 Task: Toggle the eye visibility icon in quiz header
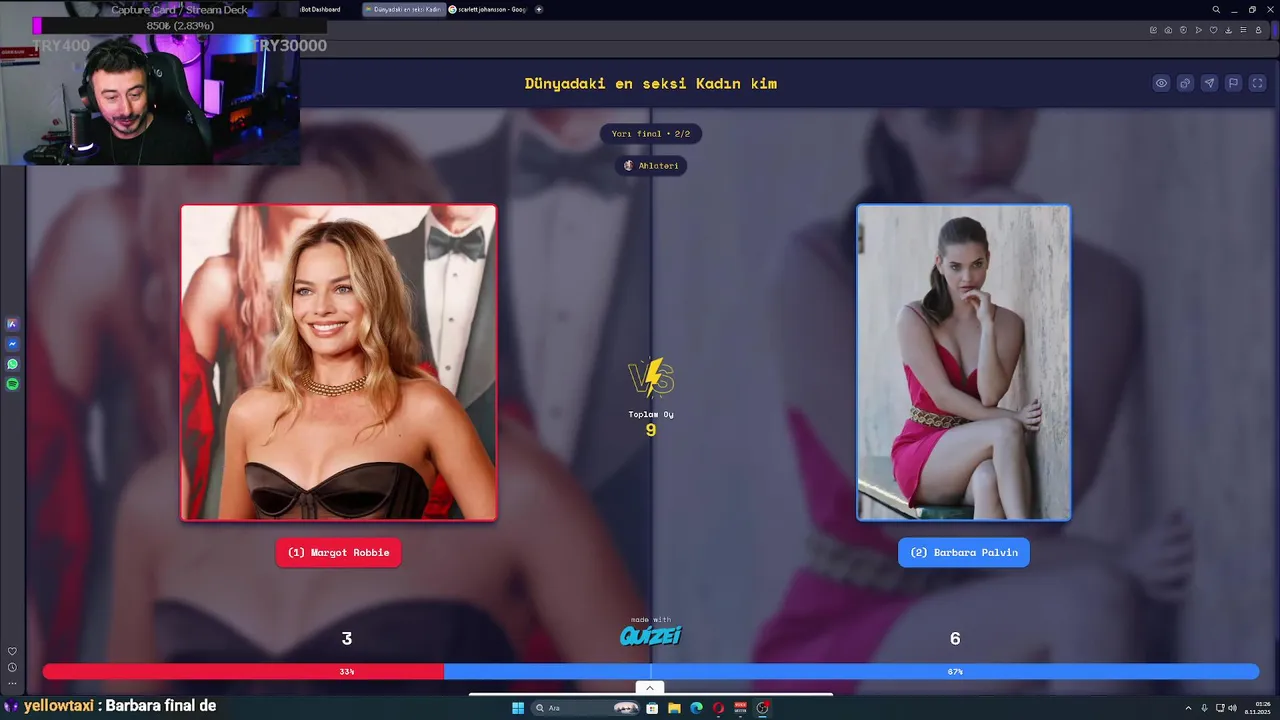coord(1161,83)
